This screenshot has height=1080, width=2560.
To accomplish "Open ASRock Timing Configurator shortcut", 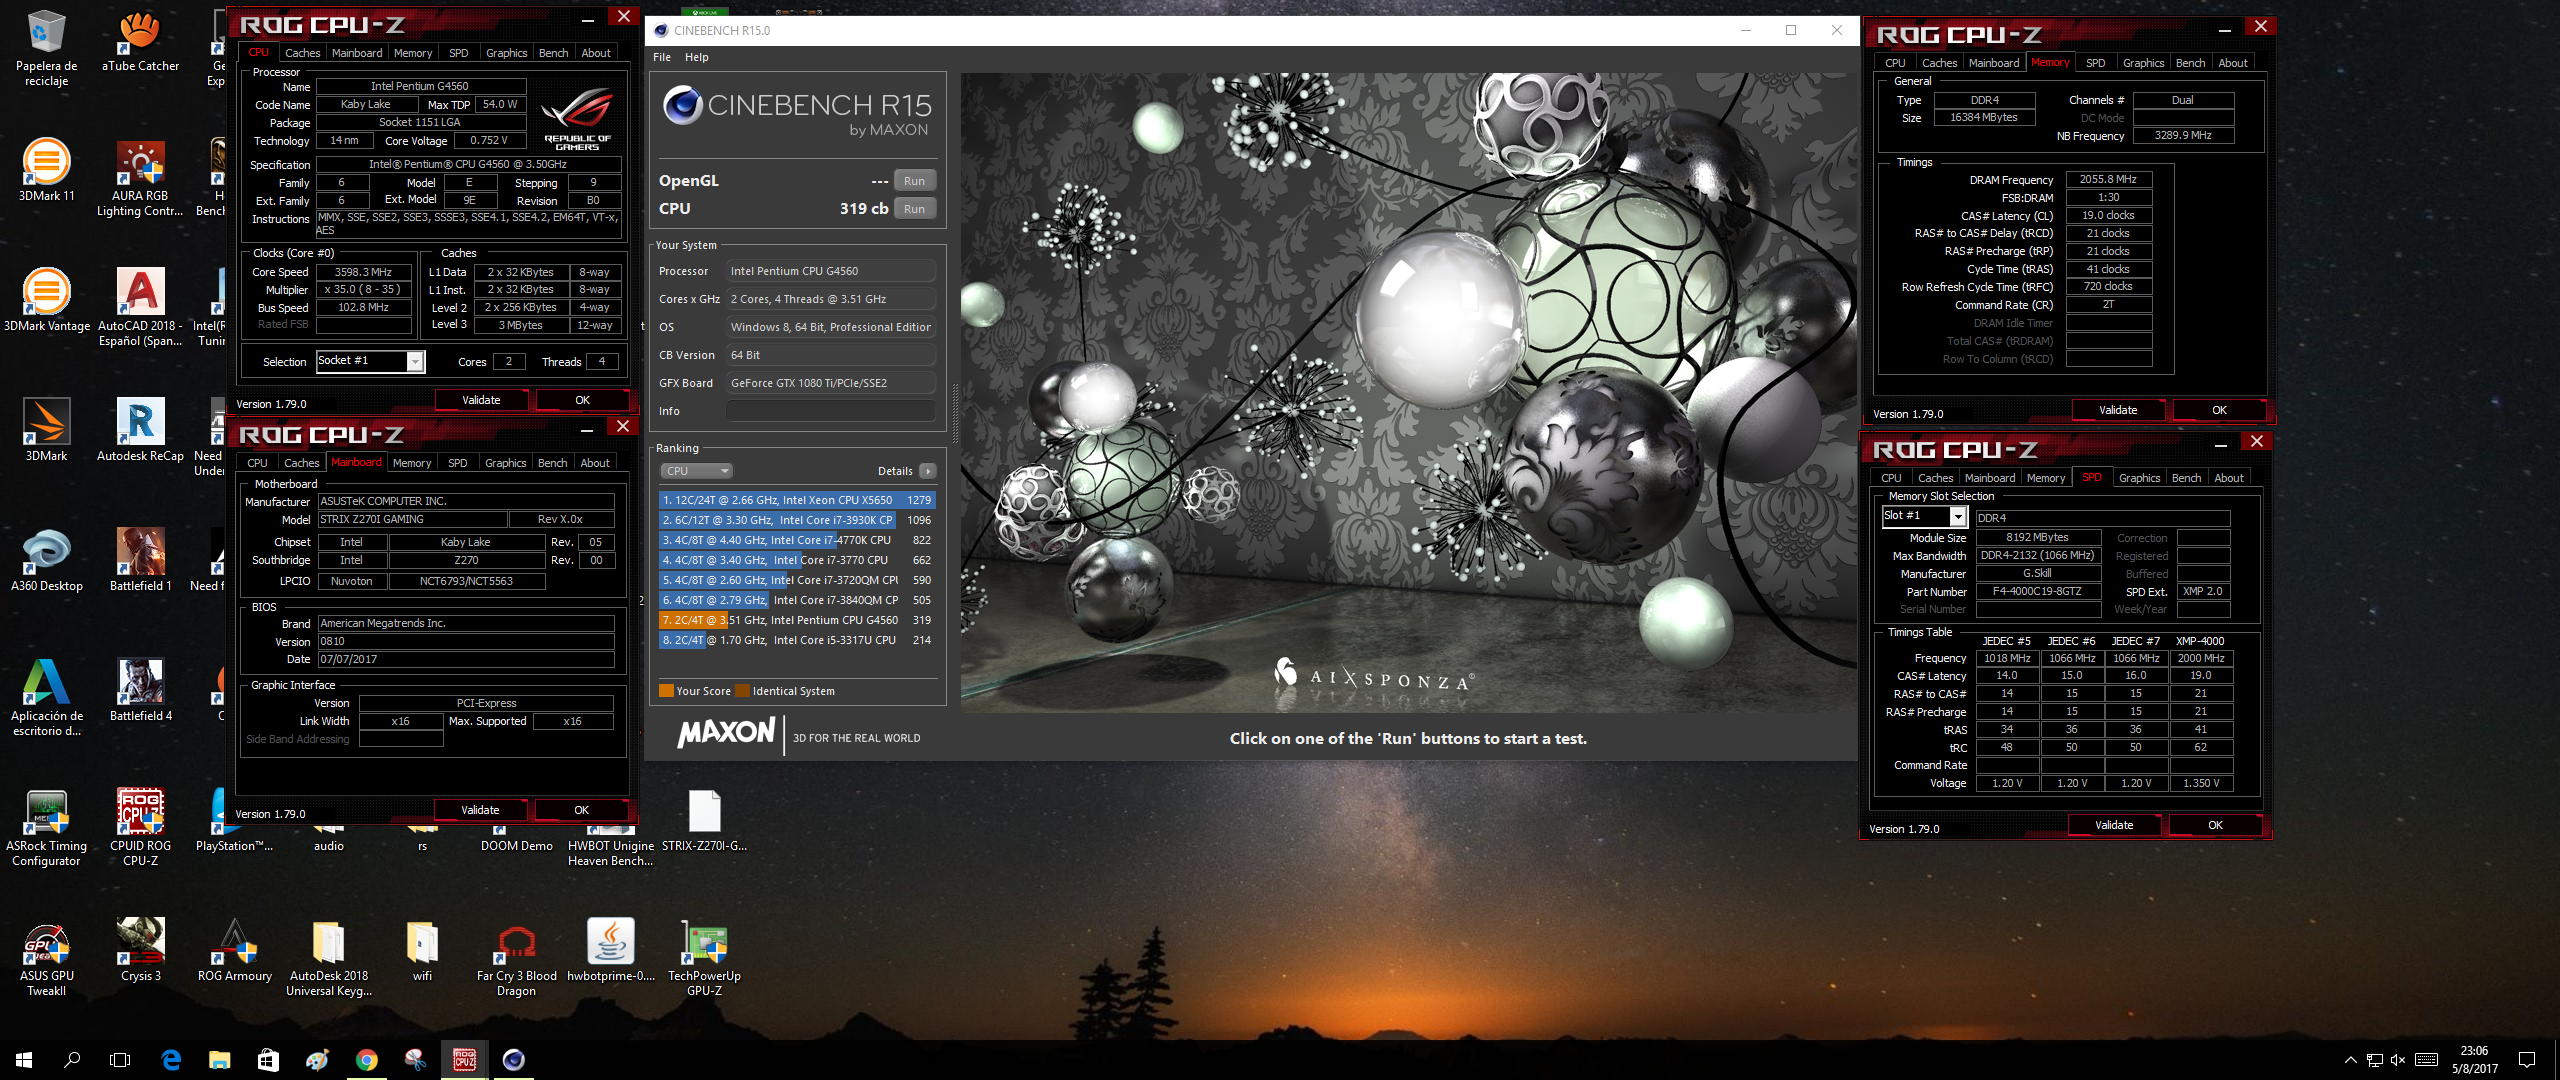I will (x=46, y=828).
